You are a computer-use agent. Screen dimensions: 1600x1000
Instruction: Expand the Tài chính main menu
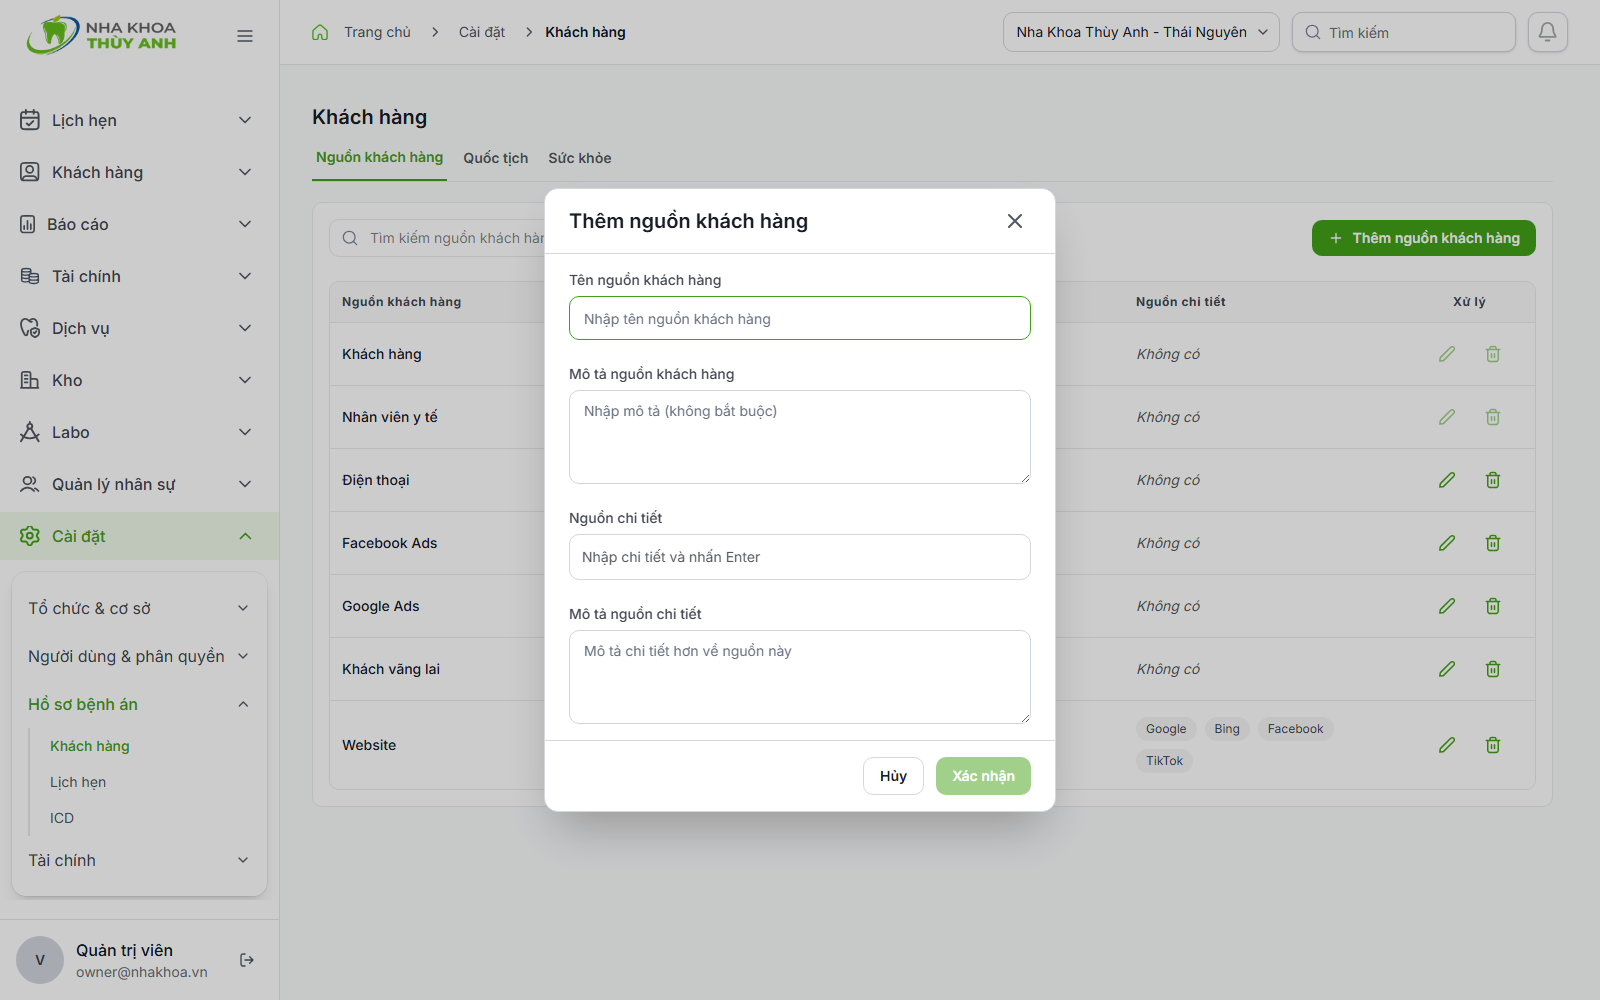tap(139, 276)
